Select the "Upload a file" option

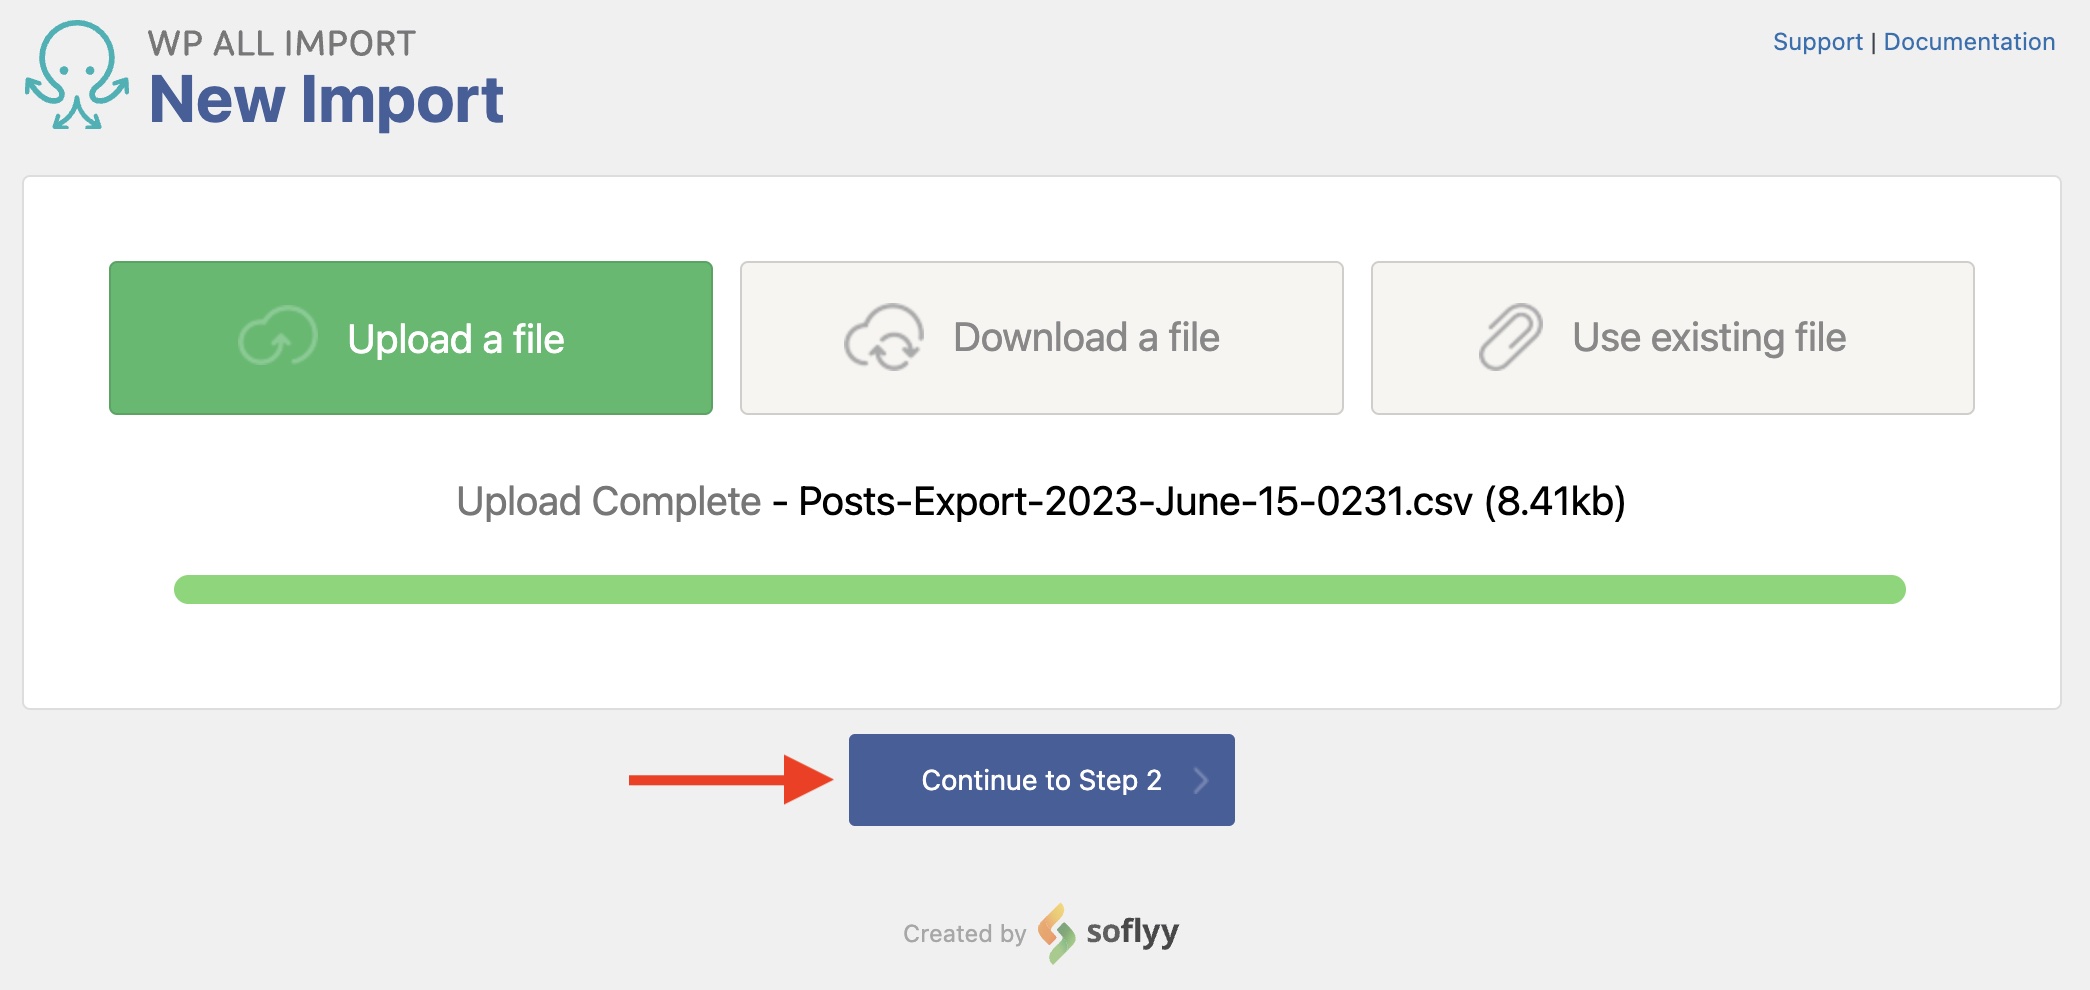coord(456,339)
